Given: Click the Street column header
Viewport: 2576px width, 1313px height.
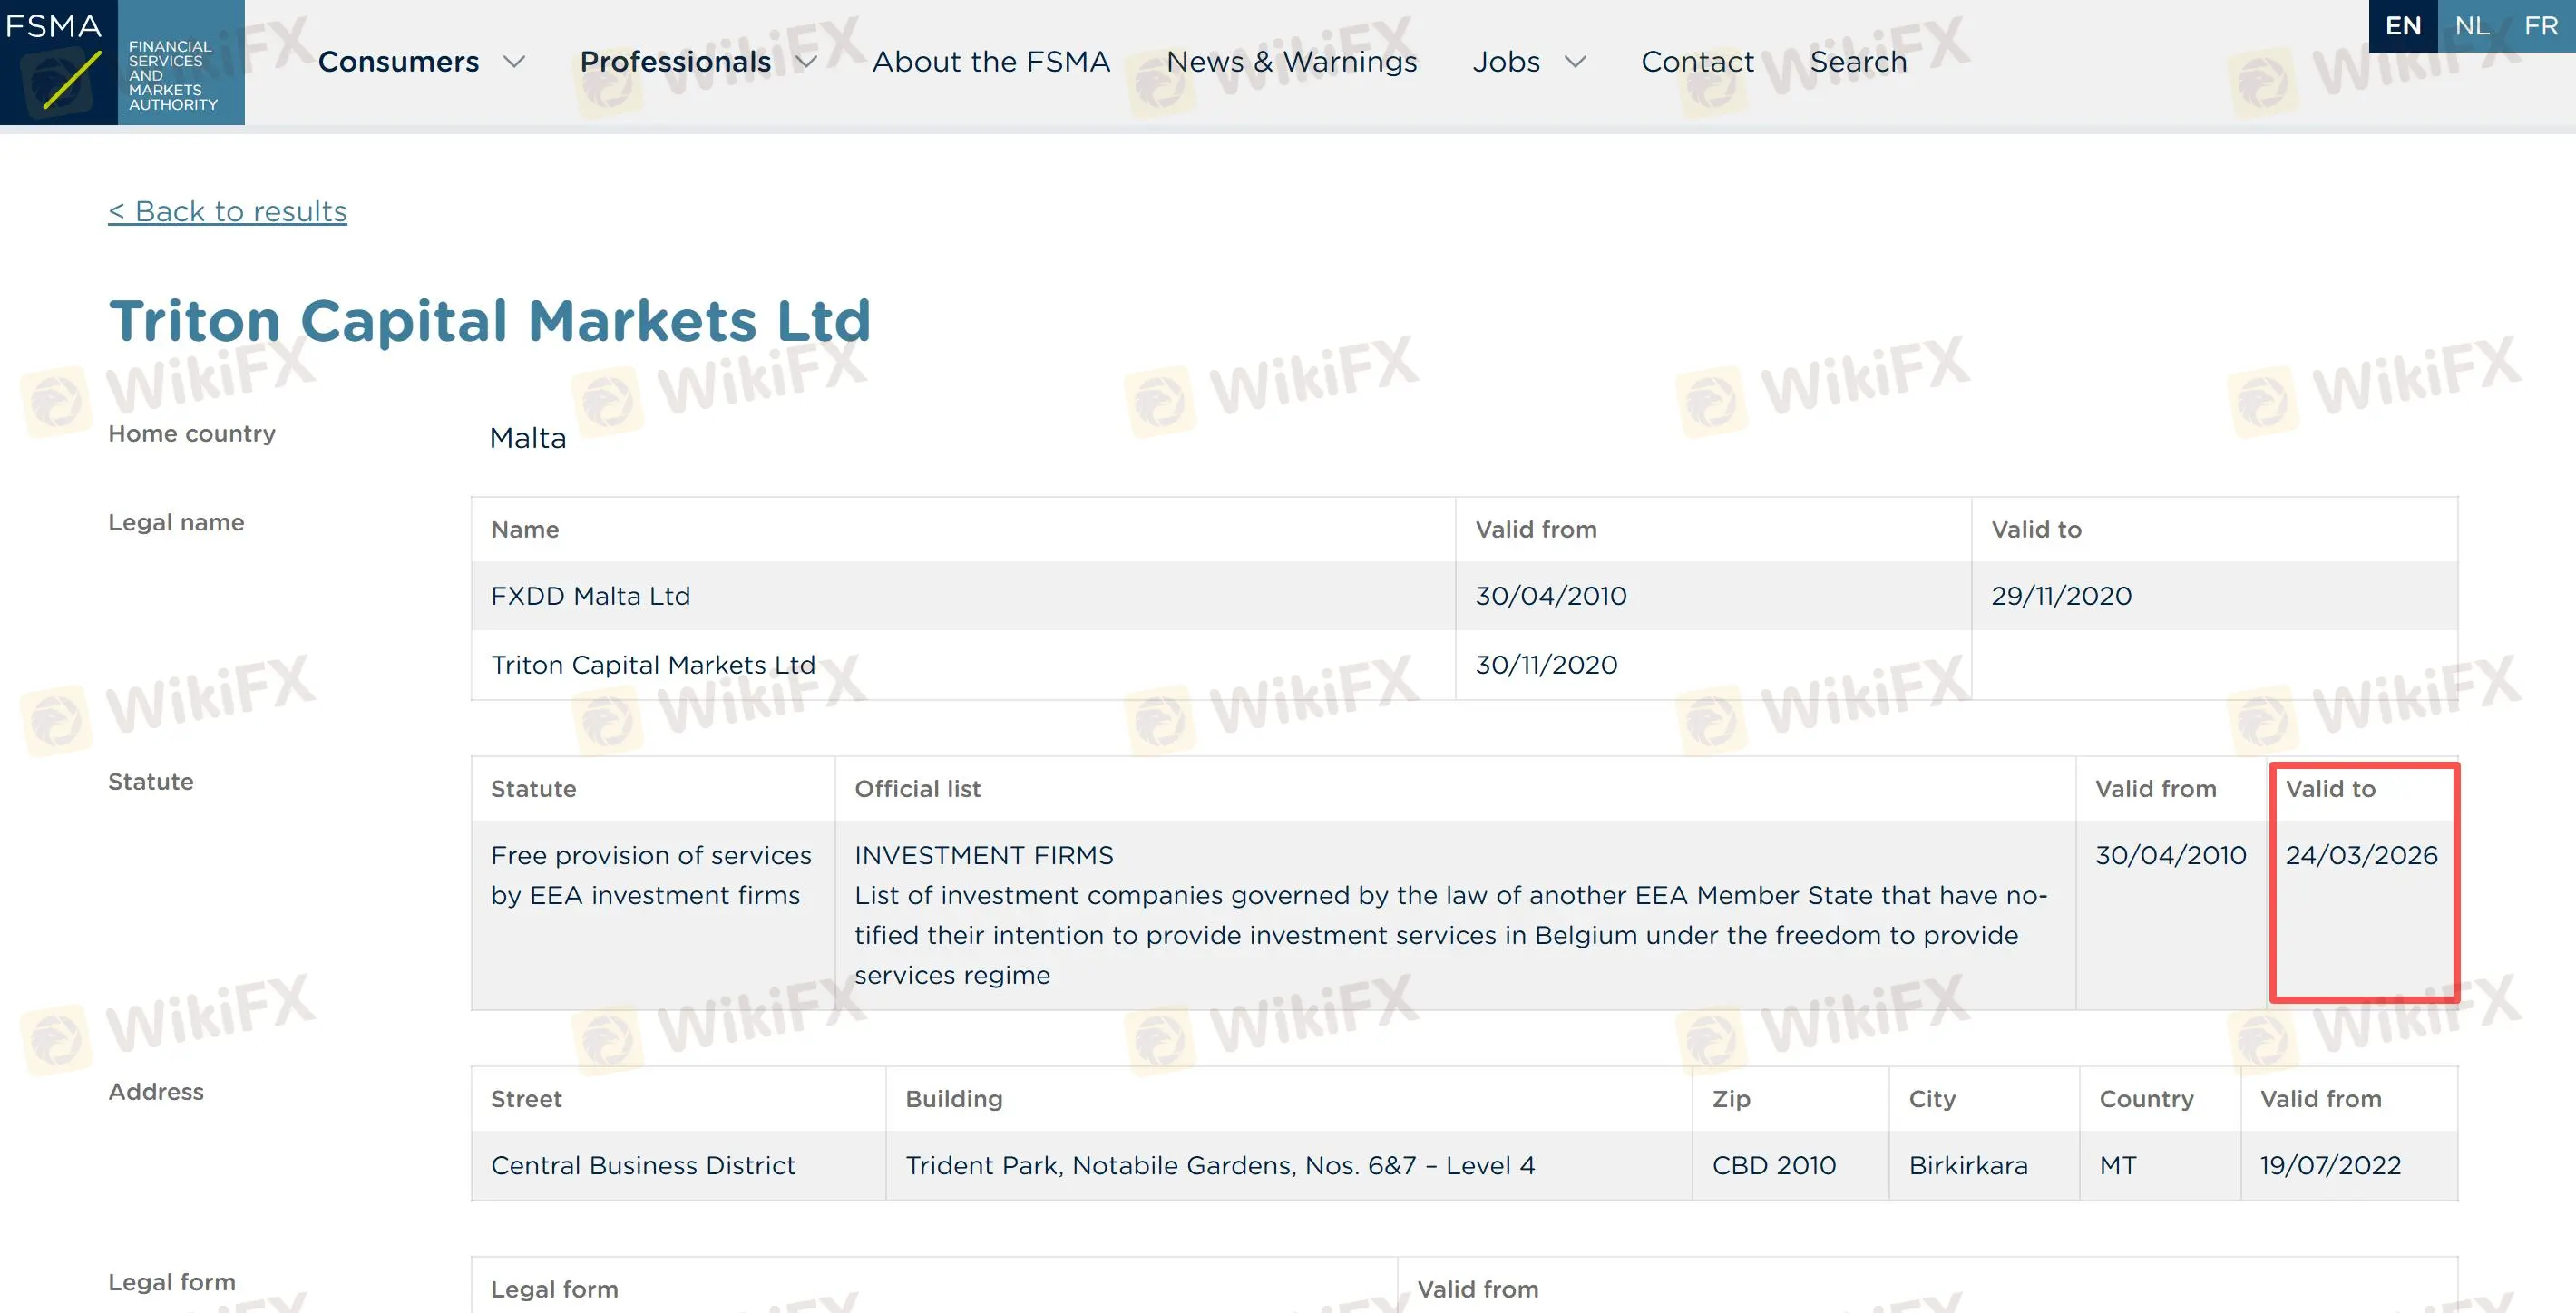Looking at the screenshot, I should tap(526, 1099).
